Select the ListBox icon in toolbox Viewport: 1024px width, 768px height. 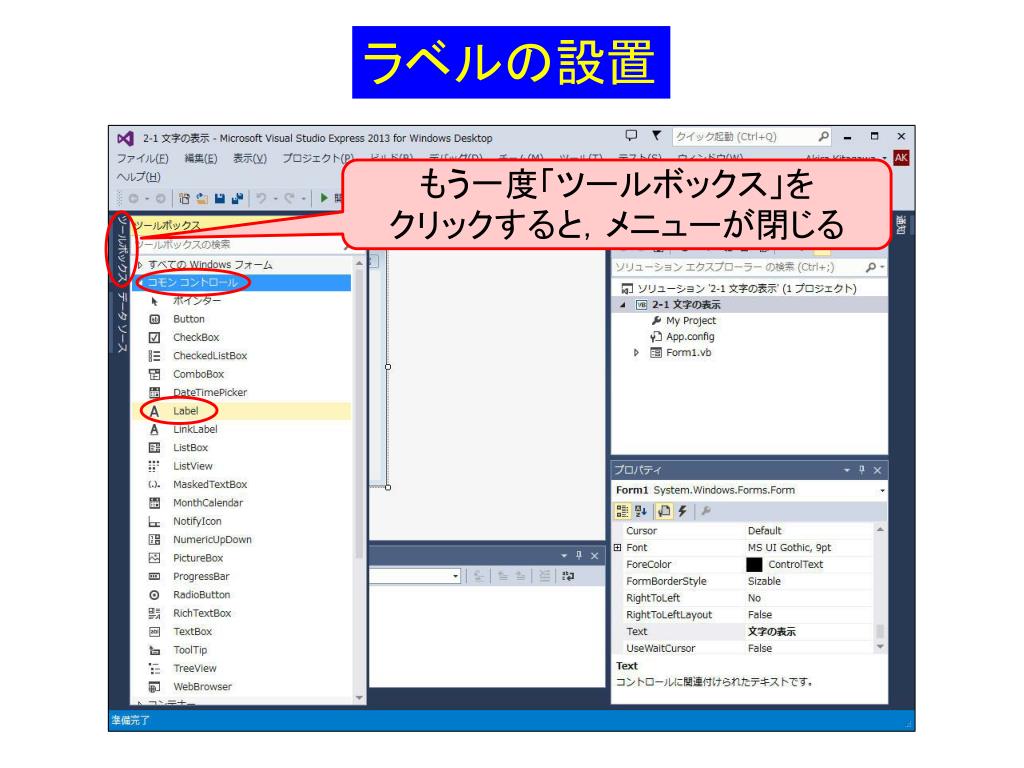[155, 447]
